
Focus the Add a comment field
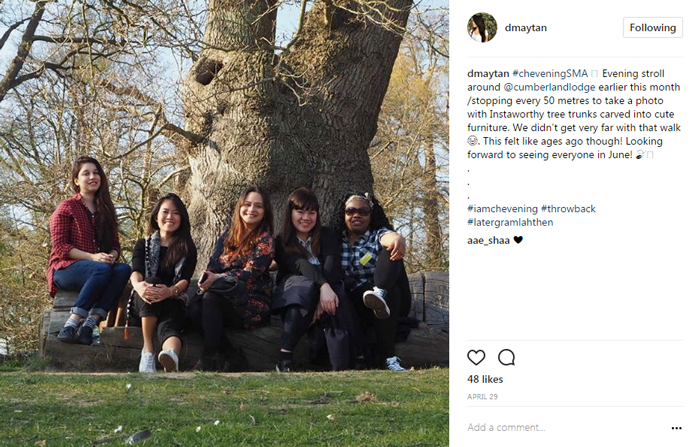click(567, 427)
